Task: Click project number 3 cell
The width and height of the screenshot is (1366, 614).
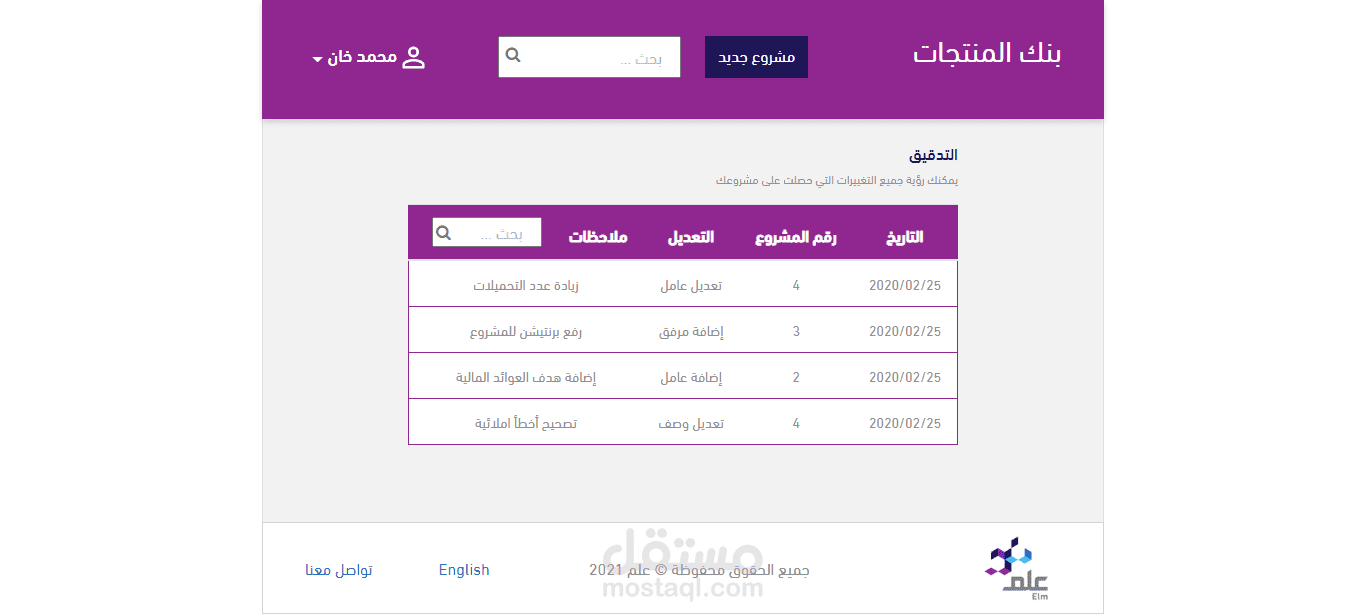Action: (796, 331)
